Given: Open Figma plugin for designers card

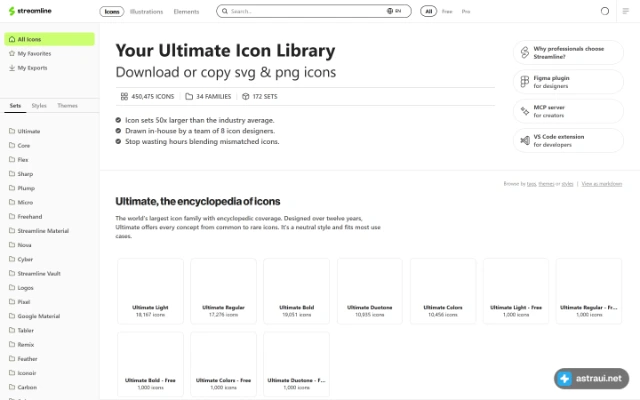Looking at the screenshot, I should tap(568, 82).
